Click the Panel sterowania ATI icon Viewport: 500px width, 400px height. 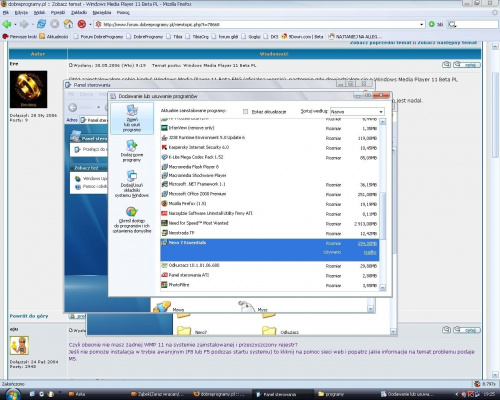click(x=164, y=275)
